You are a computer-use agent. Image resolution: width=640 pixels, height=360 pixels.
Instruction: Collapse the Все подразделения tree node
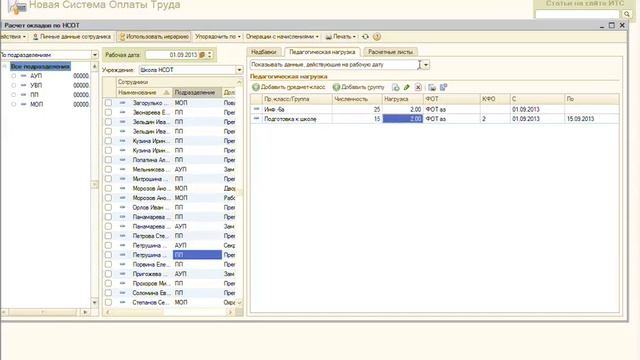4,67
